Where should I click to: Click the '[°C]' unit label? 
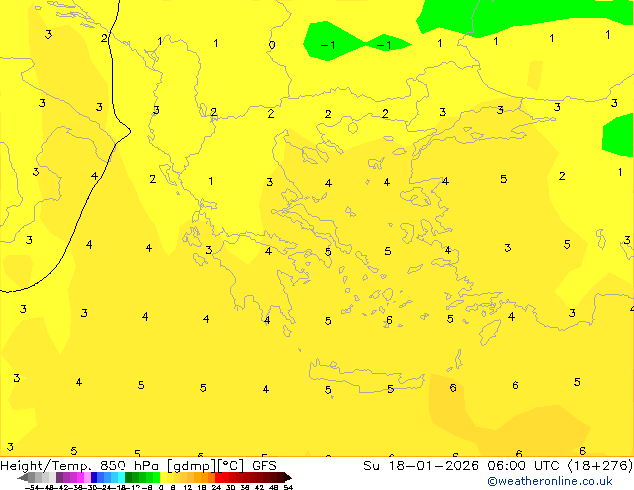click(x=231, y=466)
